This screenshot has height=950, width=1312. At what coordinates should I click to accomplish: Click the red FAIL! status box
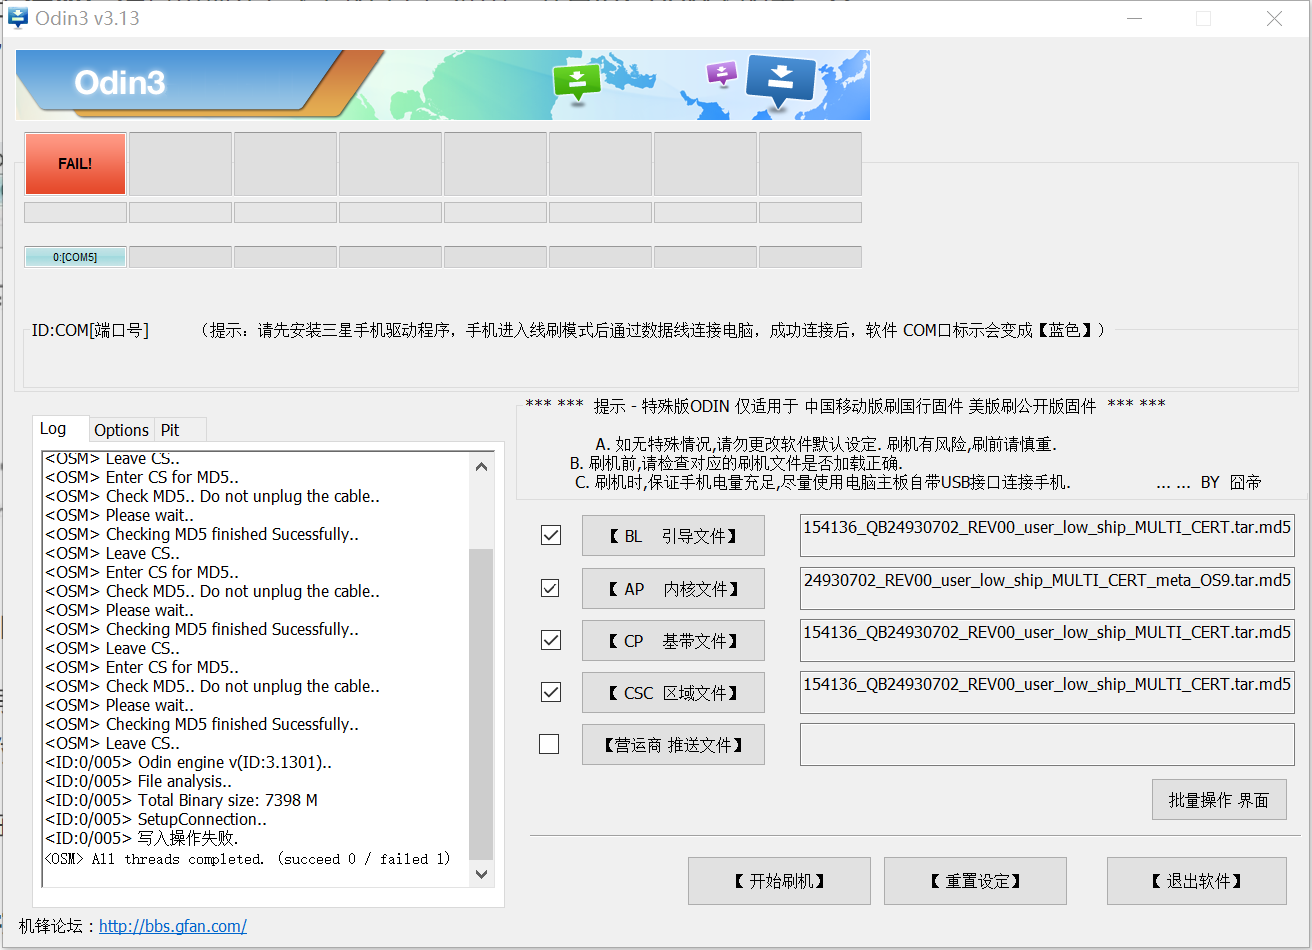point(75,164)
